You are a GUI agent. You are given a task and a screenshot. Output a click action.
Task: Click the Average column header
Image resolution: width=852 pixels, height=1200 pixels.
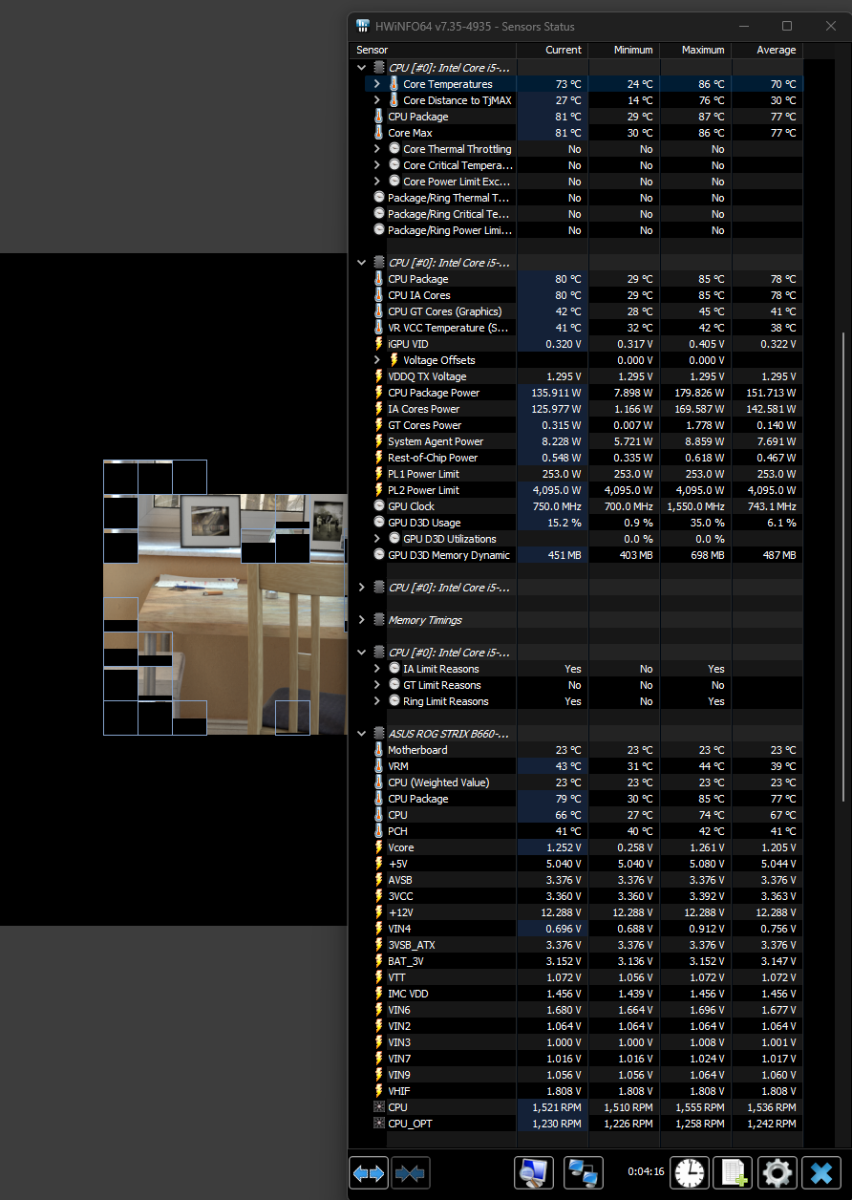(766, 50)
